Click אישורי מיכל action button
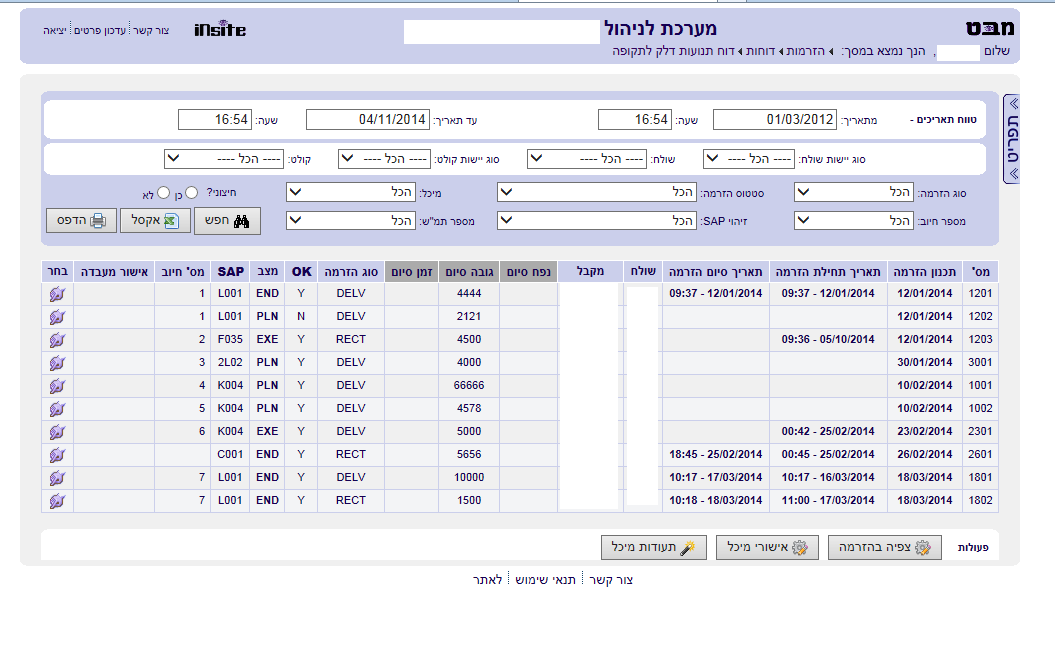 pos(767,548)
